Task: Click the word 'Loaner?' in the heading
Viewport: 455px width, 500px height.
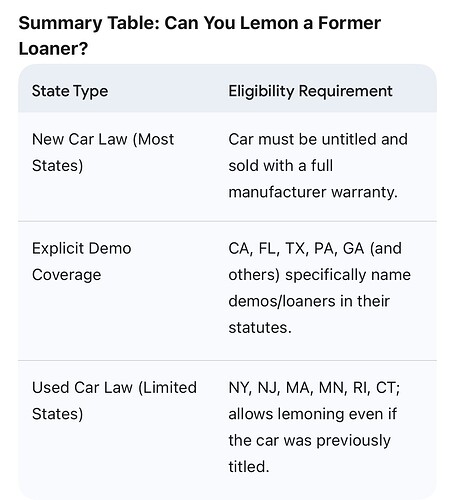Action: click(x=53, y=49)
